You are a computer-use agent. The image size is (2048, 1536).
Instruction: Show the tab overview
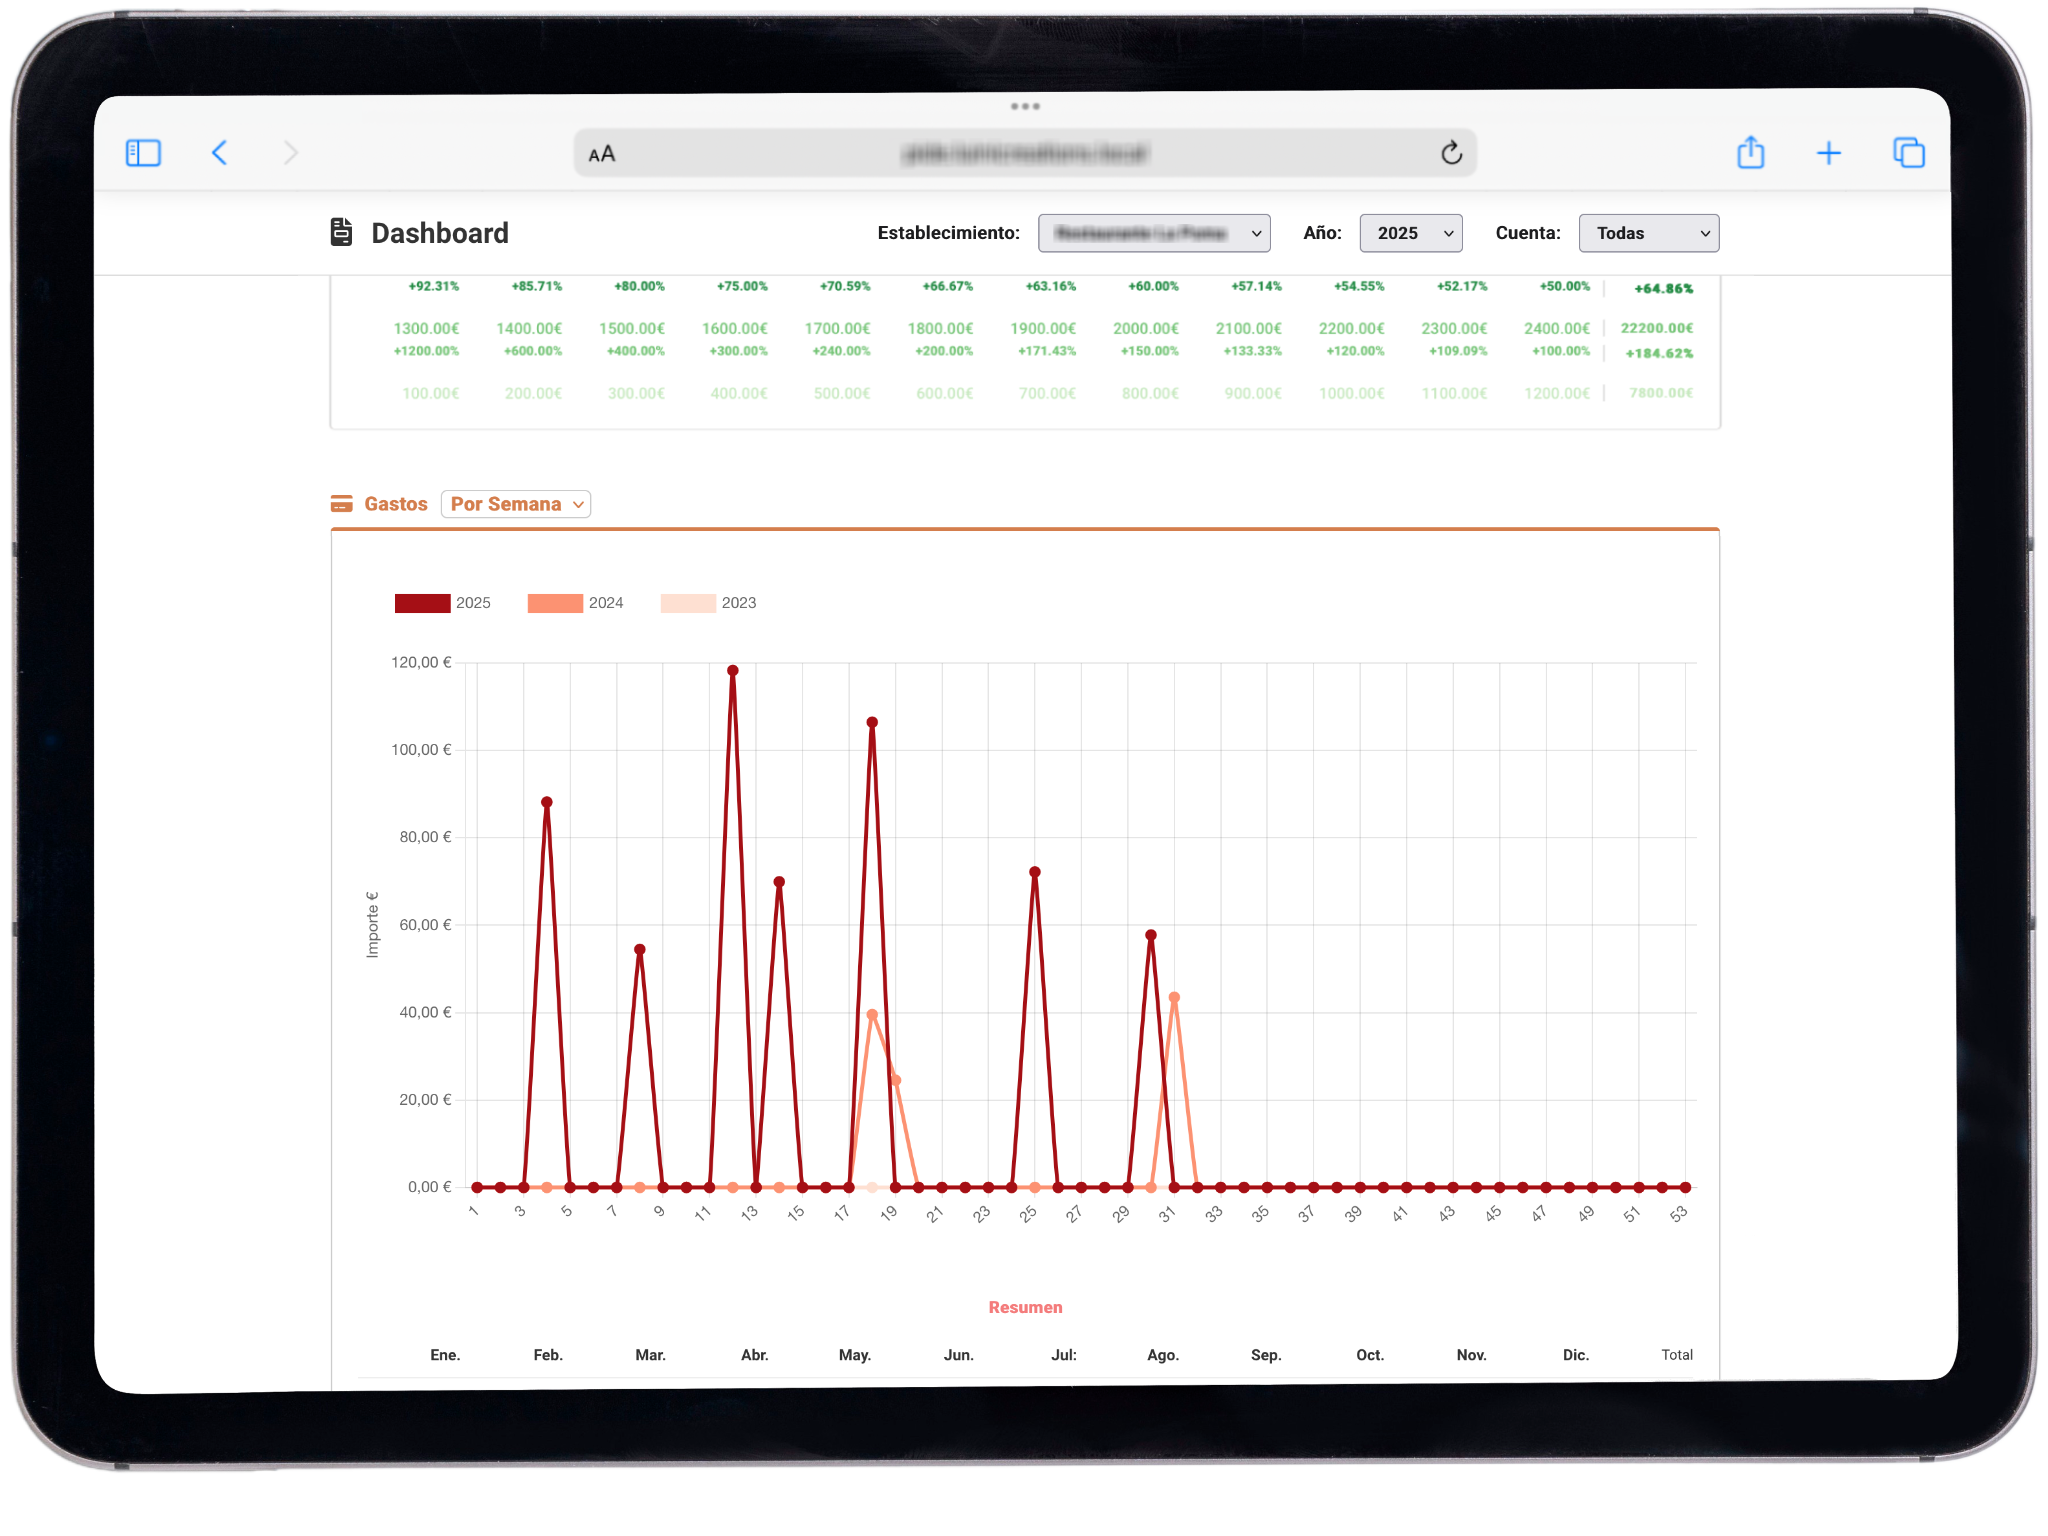pyautogui.click(x=1908, y=153)
